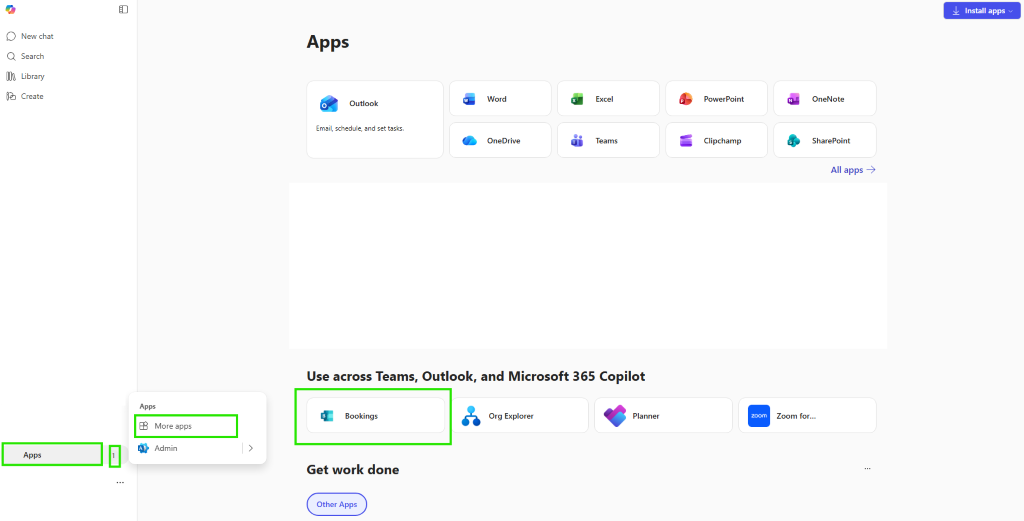Click the More apps grid icon
The image size is (1024, 521).
pyautogui.click(x=144, y=426)
